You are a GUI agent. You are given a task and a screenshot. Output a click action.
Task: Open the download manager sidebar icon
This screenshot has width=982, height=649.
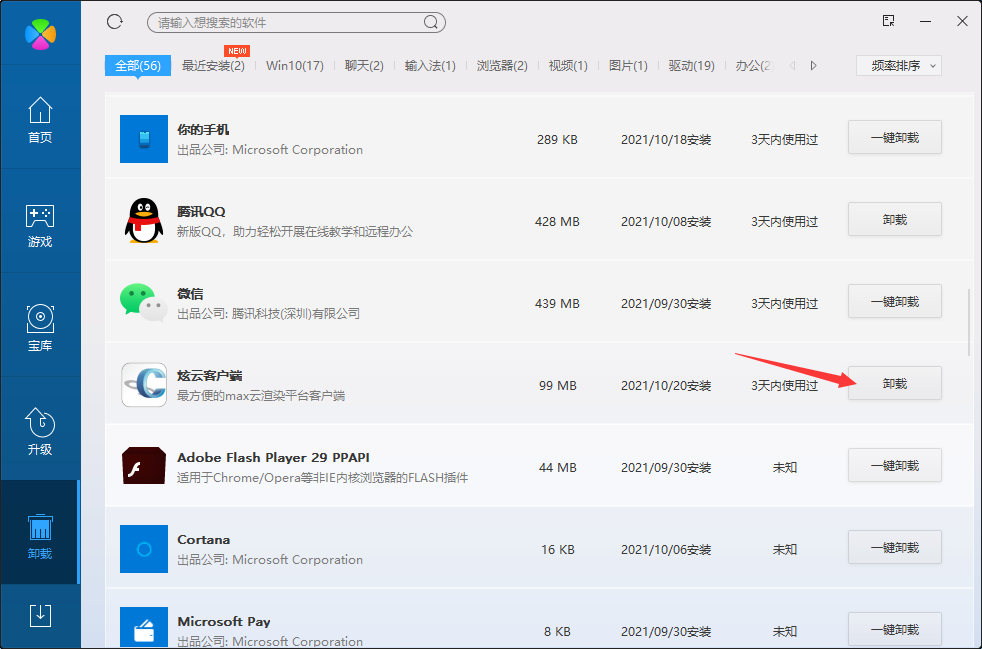pyautogui.click(x=40, y=615)
